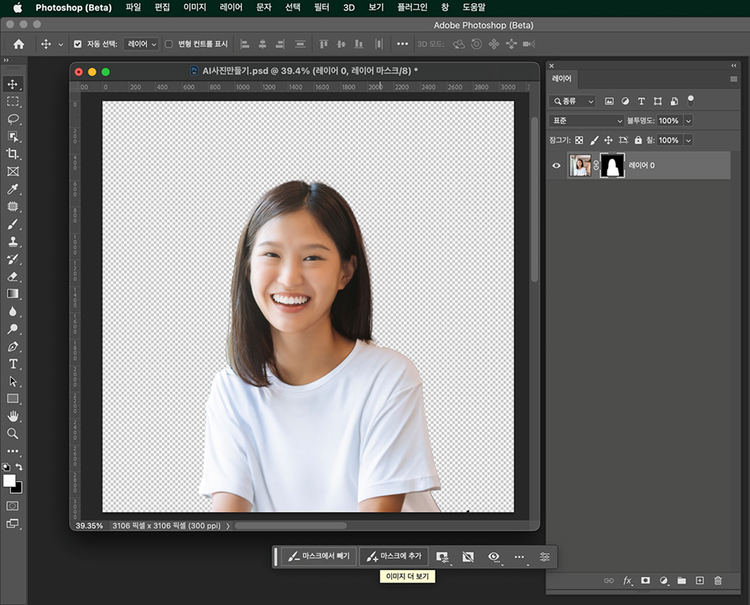Hide 레이어 0 with the eye icon

pyautogui.click(x=557, y=166)
